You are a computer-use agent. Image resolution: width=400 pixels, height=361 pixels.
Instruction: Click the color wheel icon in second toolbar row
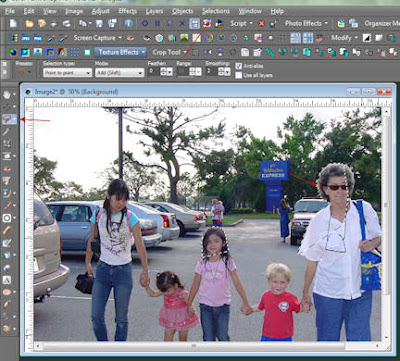209,38
